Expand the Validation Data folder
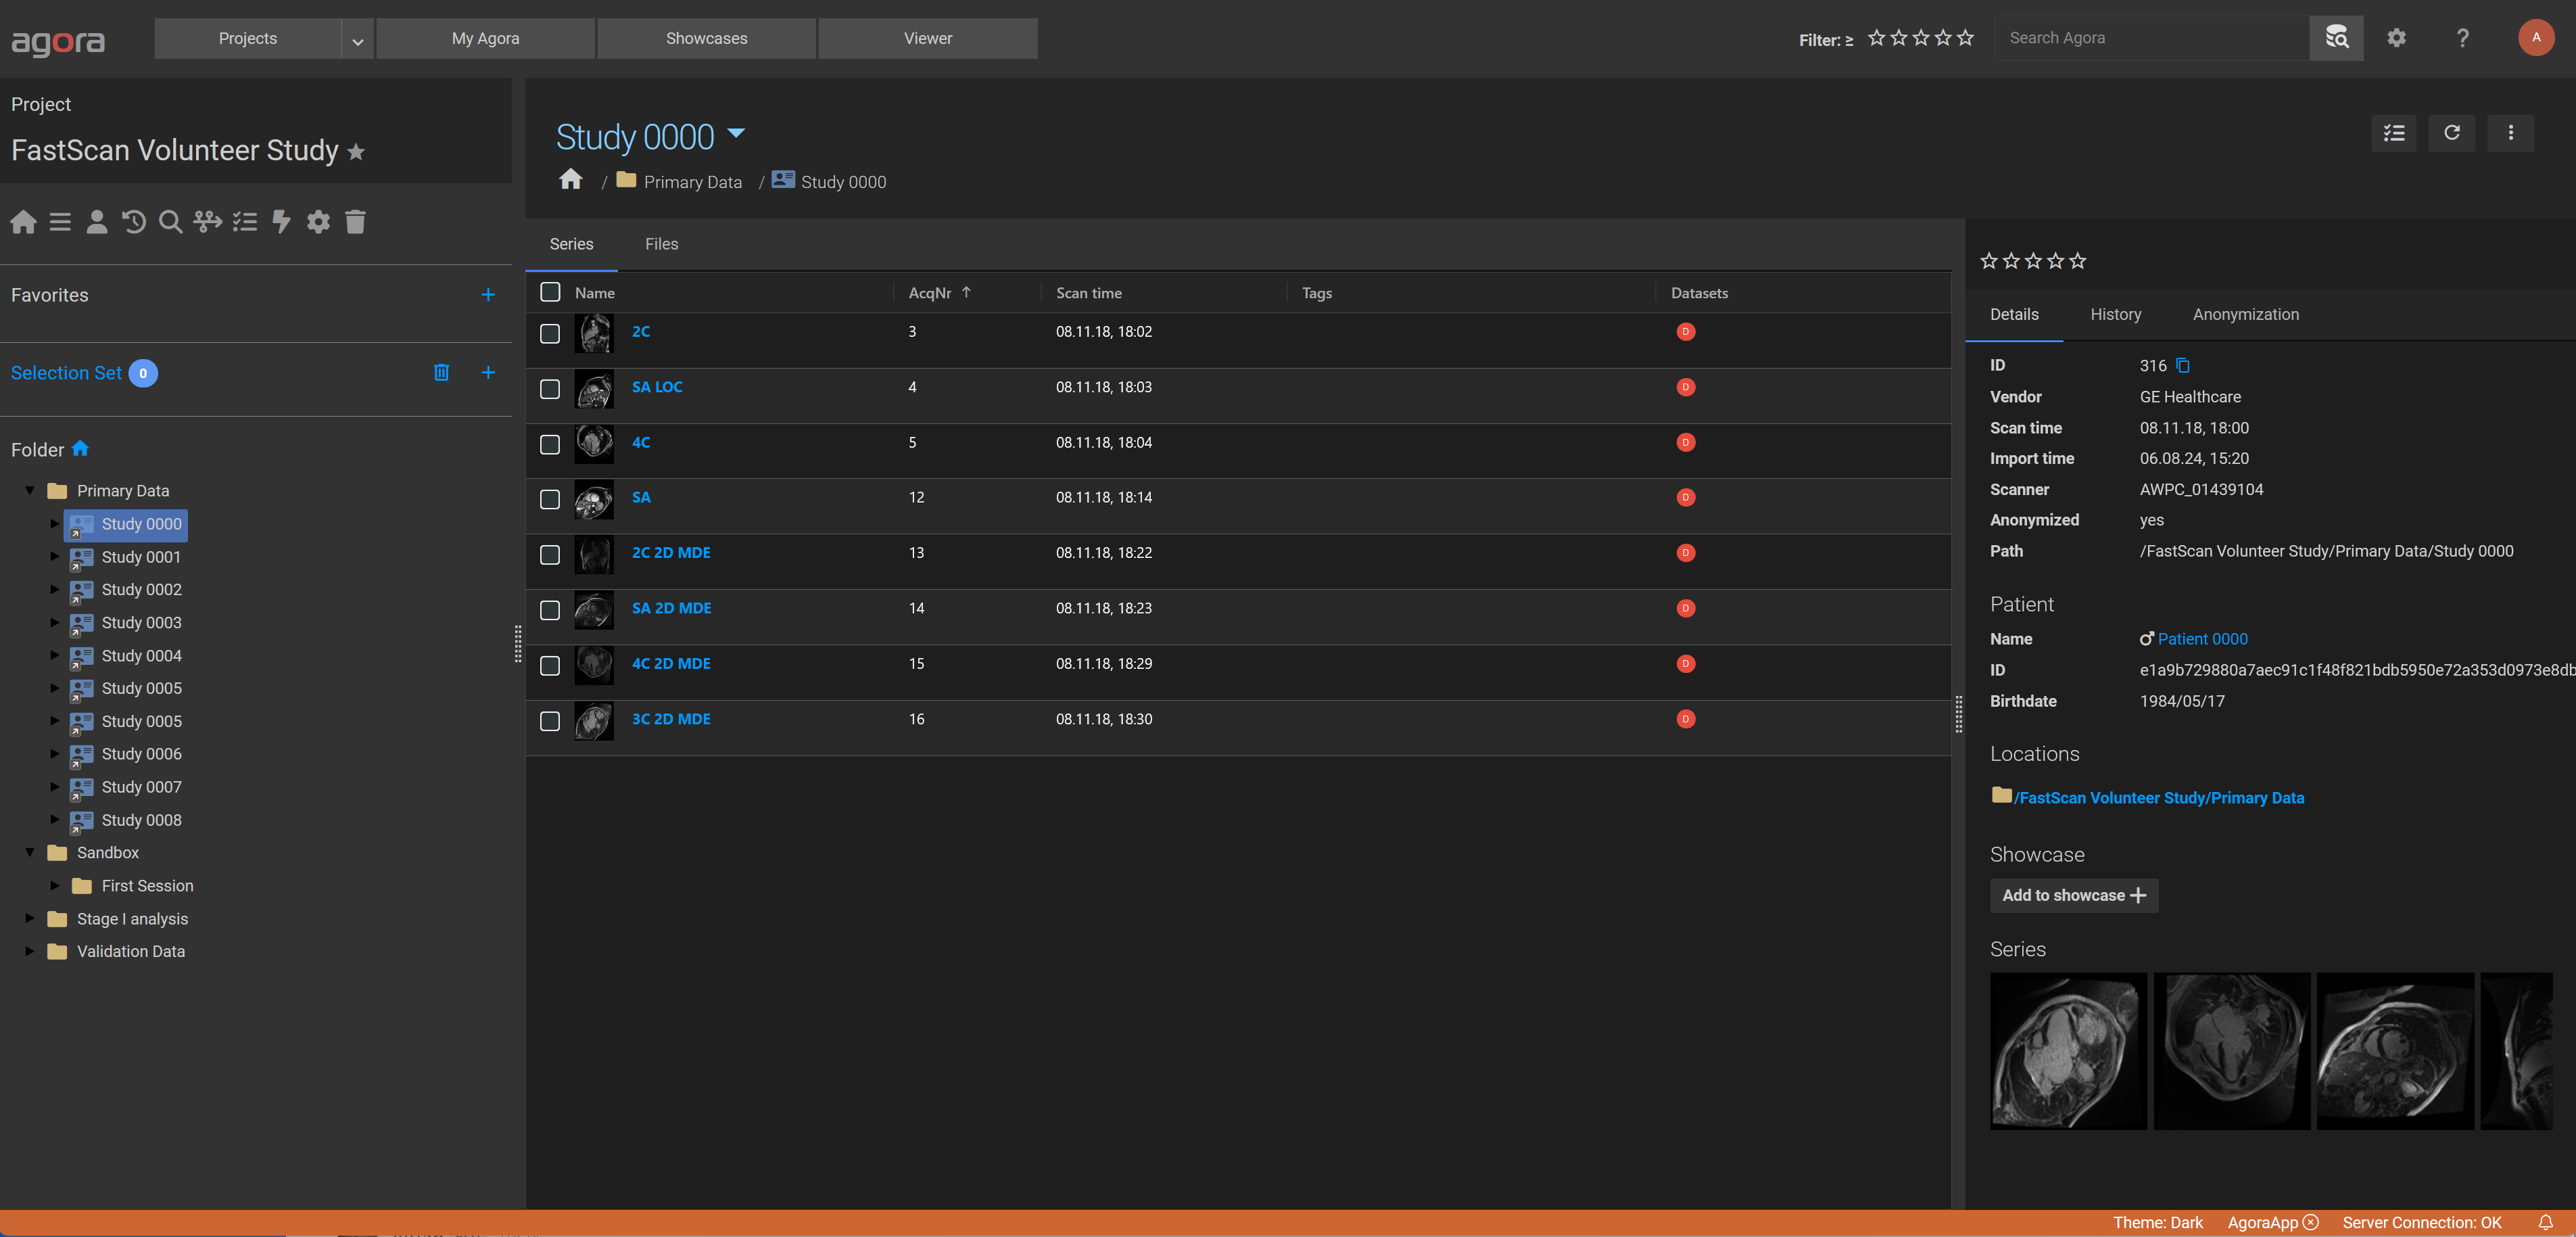The height and width of the screenshot is (1237, 2576). point(30,951)
